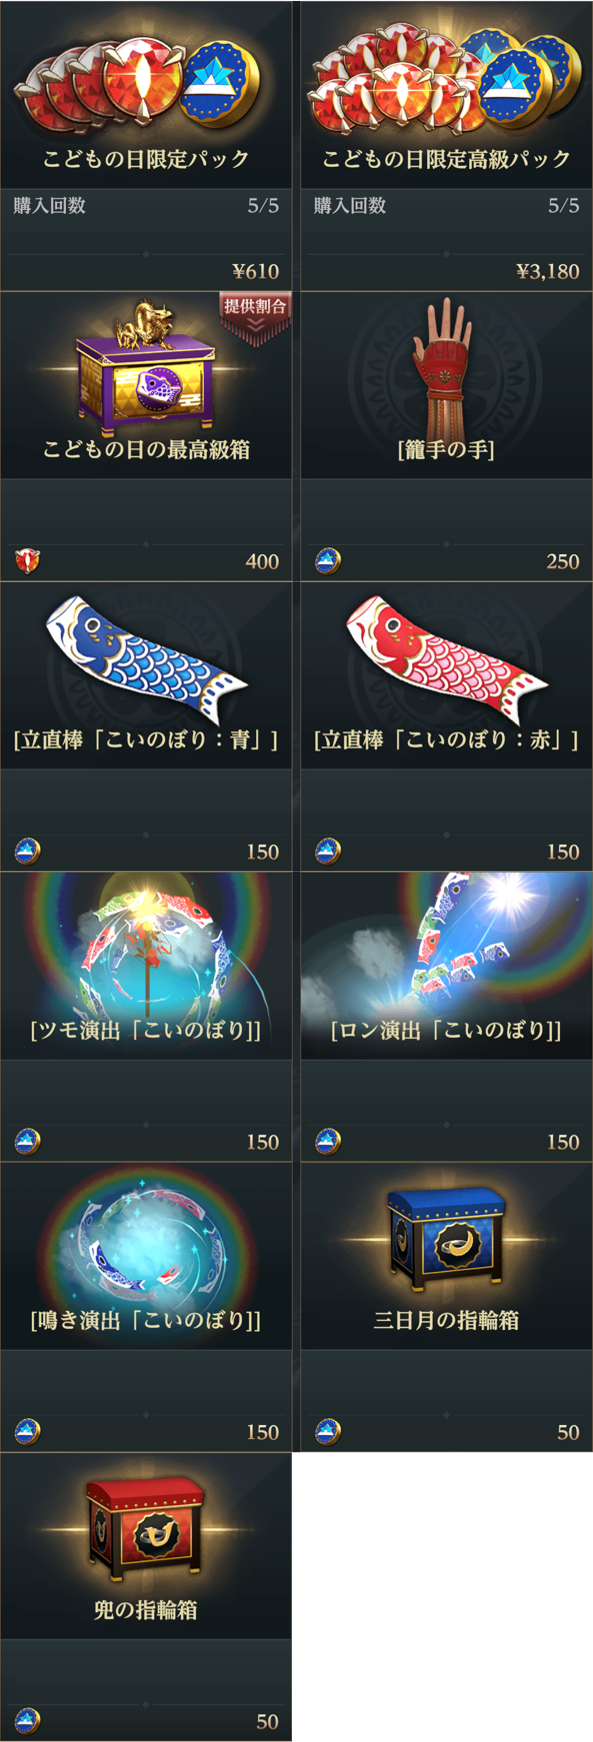This screenshot has height=1742, width=593.
Task: Click the 購入回数 5/5 row of limited pack
Action: click(146, 206)
